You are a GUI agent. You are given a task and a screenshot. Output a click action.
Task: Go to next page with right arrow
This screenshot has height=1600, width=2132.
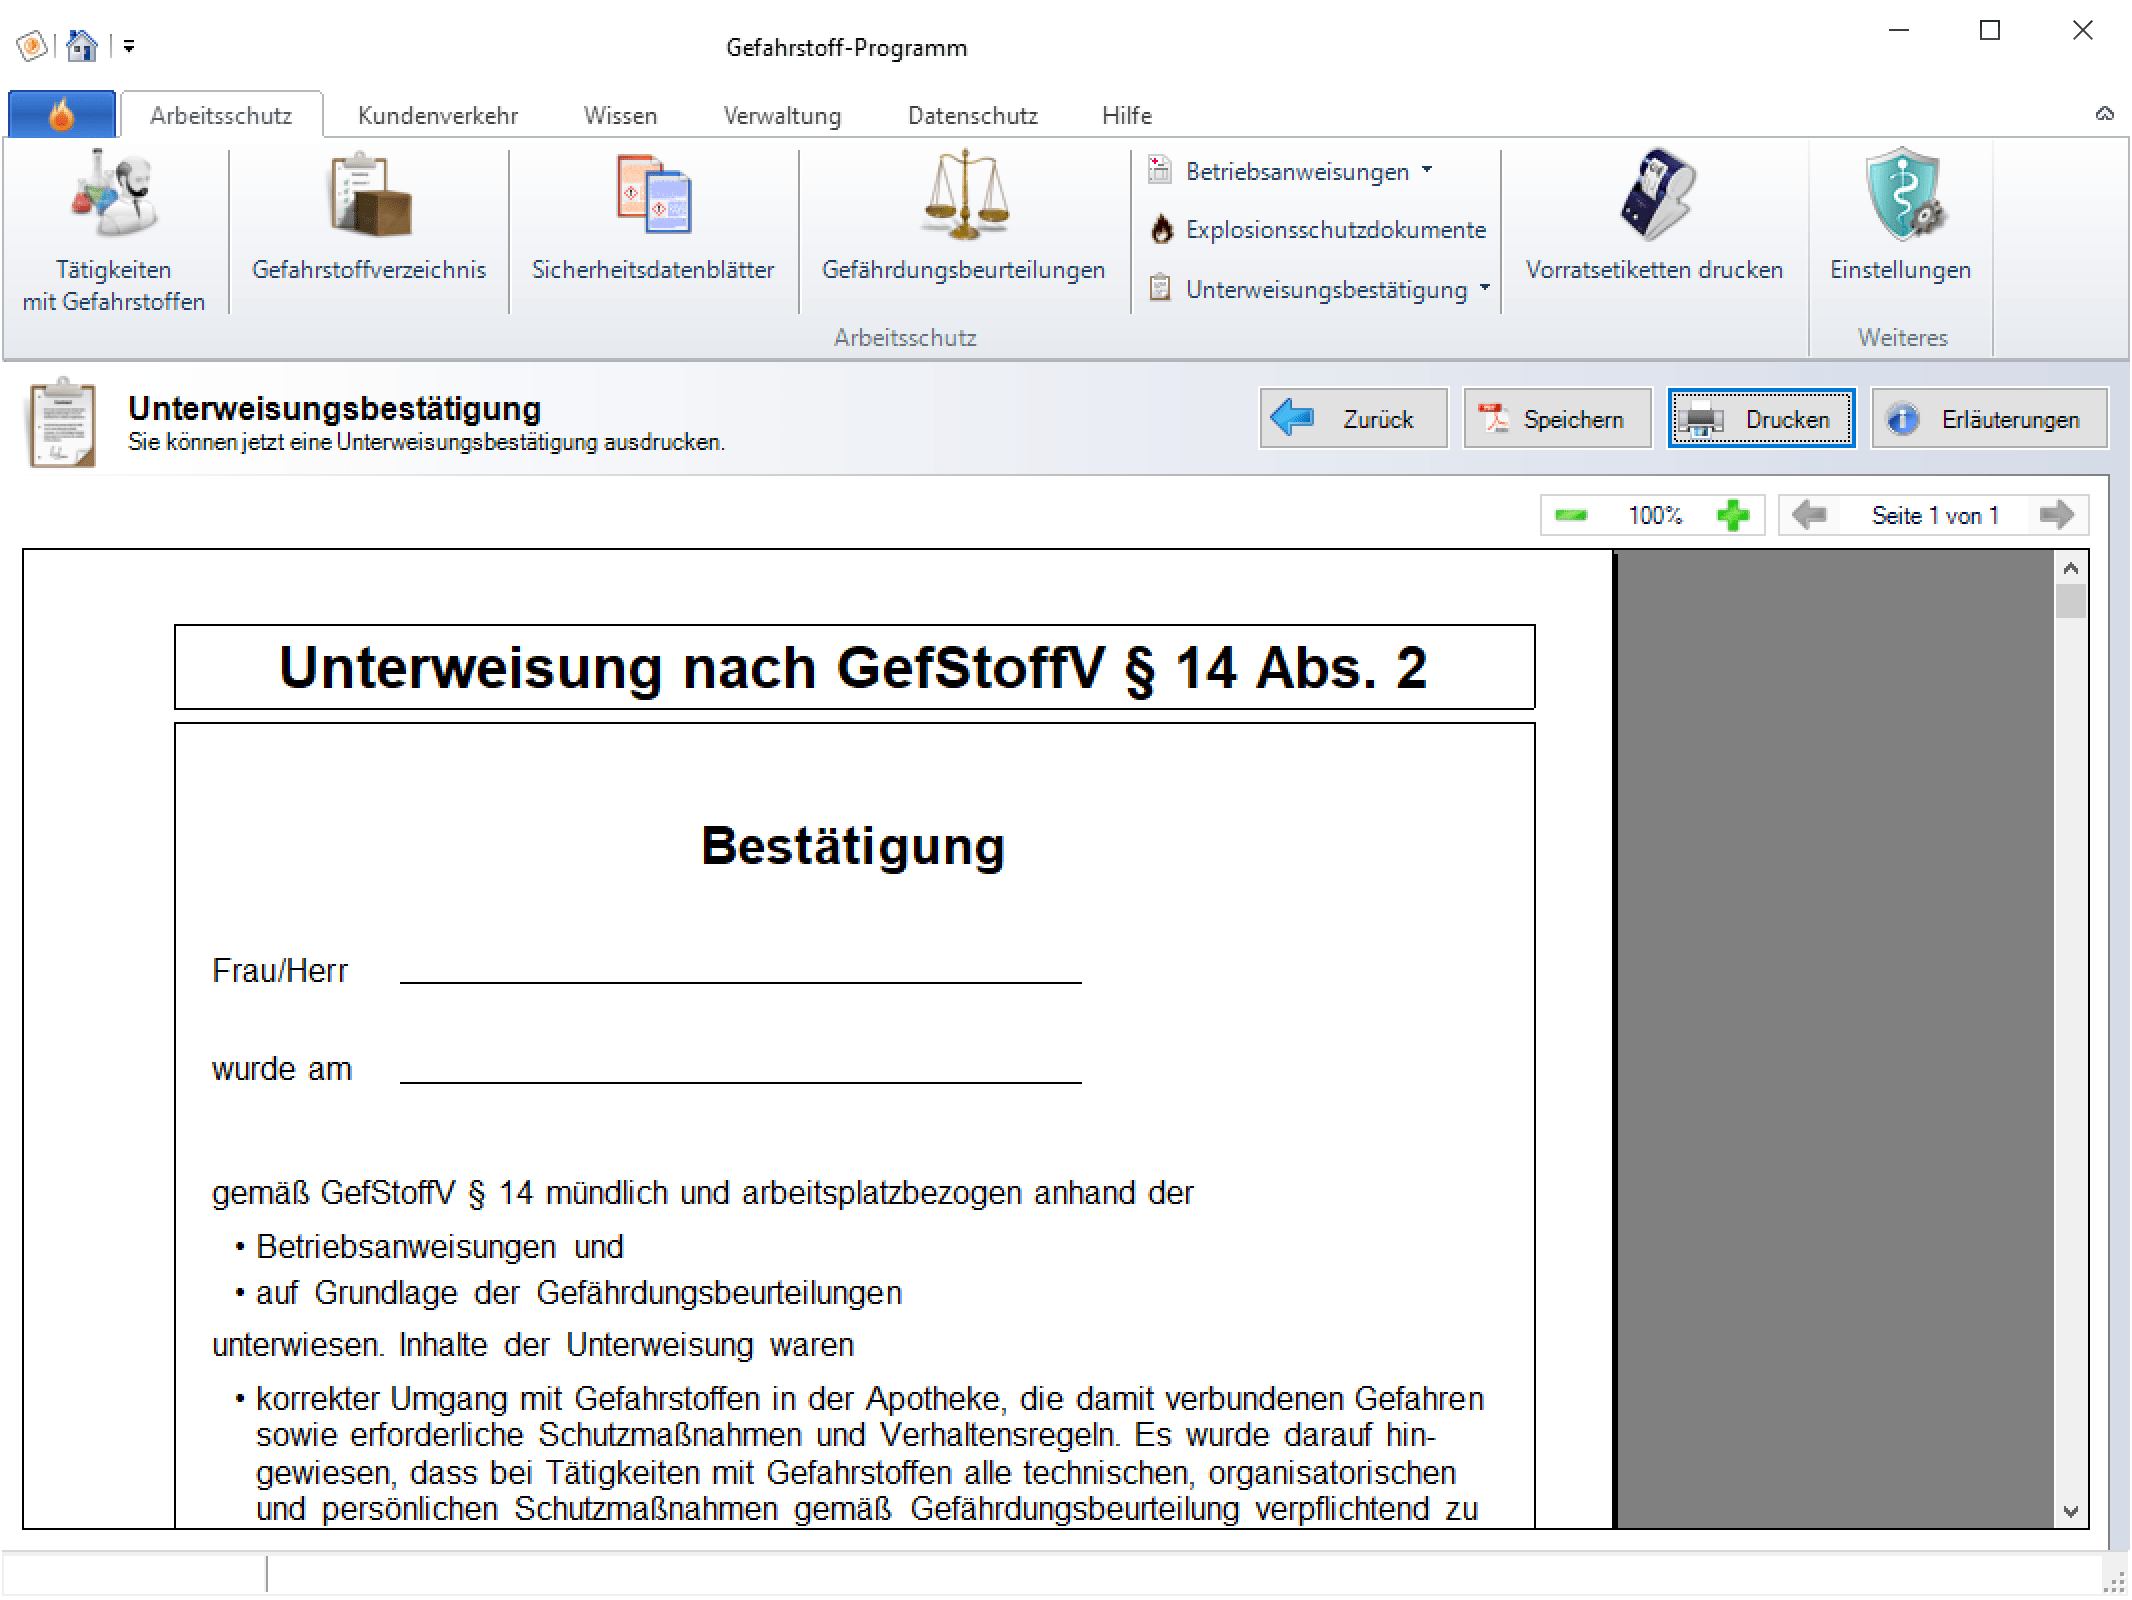click(x=2057, y=515)
